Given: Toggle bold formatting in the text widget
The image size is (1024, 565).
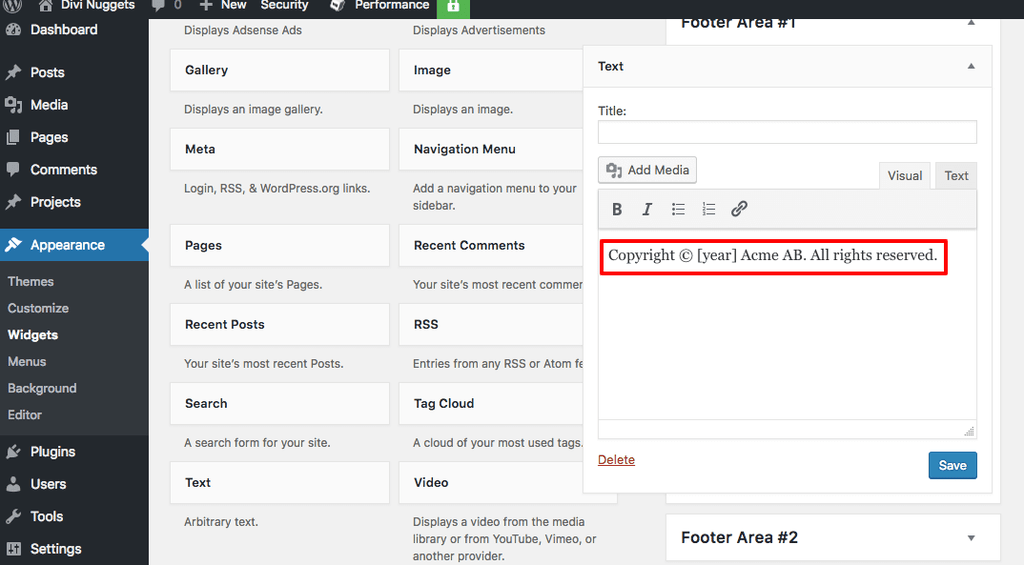Looking at the screenshot, I should 616,209.
